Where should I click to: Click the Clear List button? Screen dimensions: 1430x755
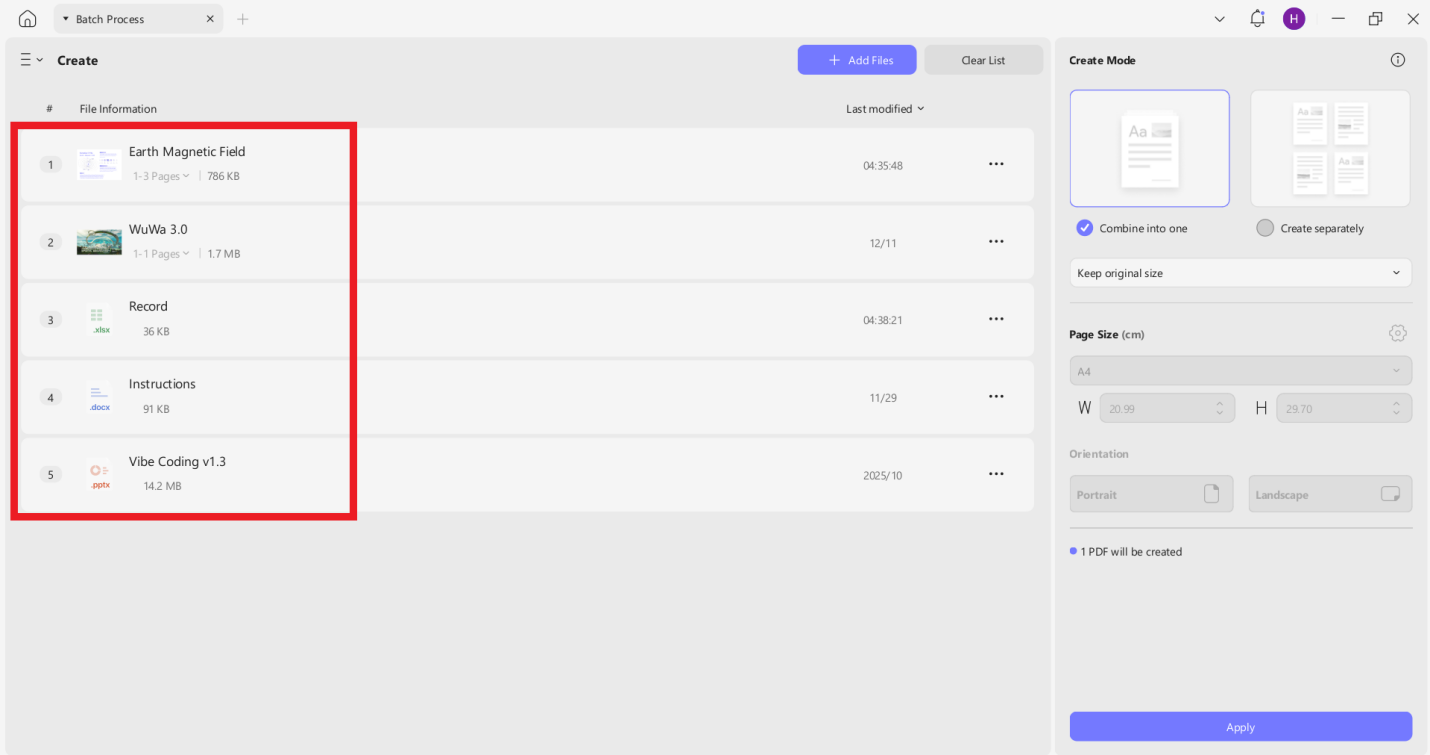[982, 60]
